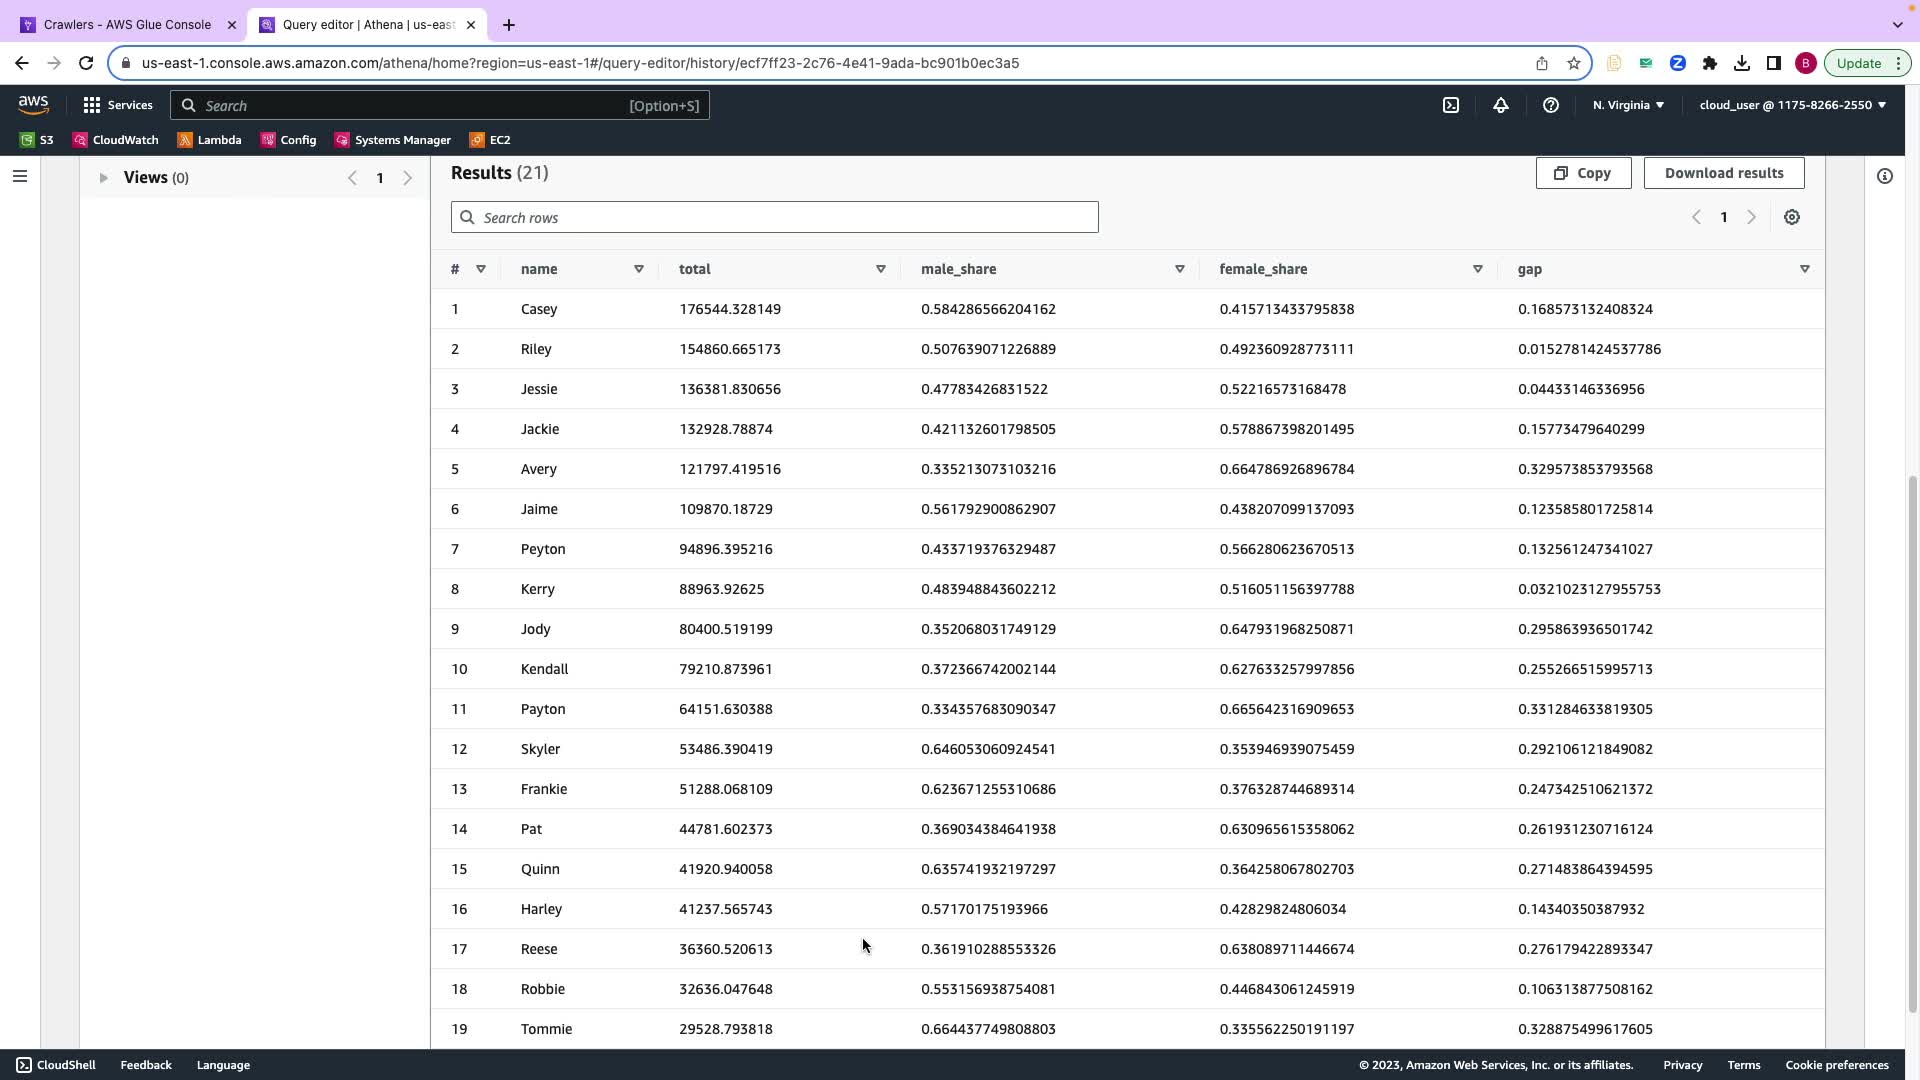Open the S3 bookmark shortcut
This screenshot has height=1080, width=1920.
[37, 140]
